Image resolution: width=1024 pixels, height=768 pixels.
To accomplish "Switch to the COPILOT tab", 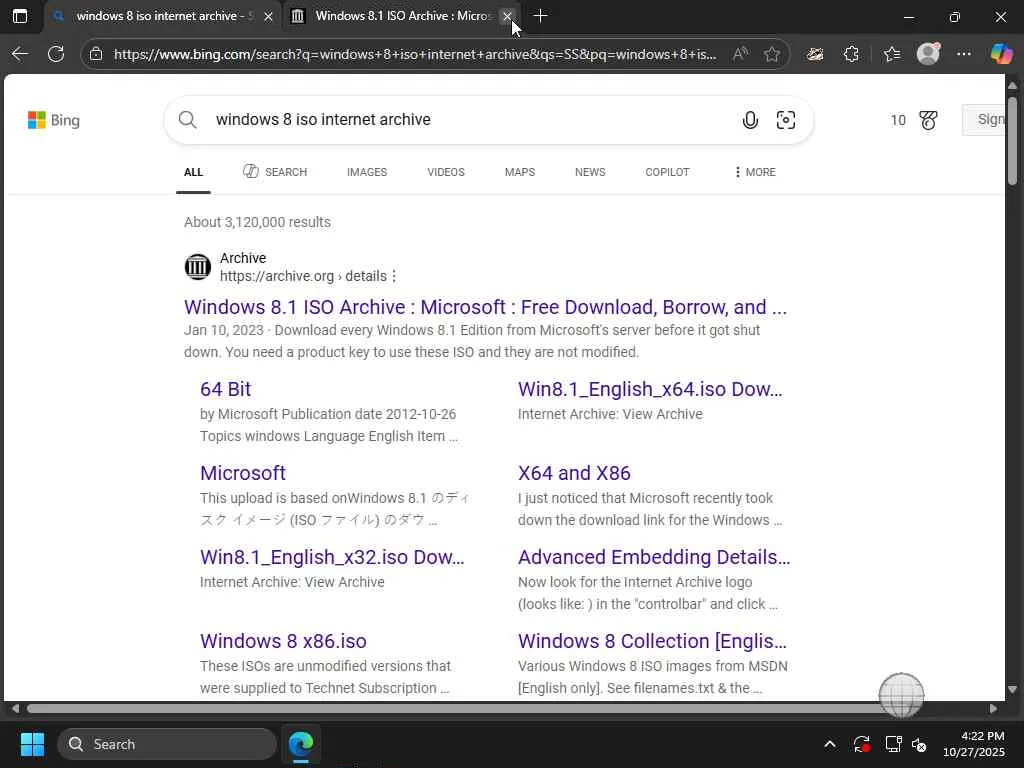I will (667, 172).
